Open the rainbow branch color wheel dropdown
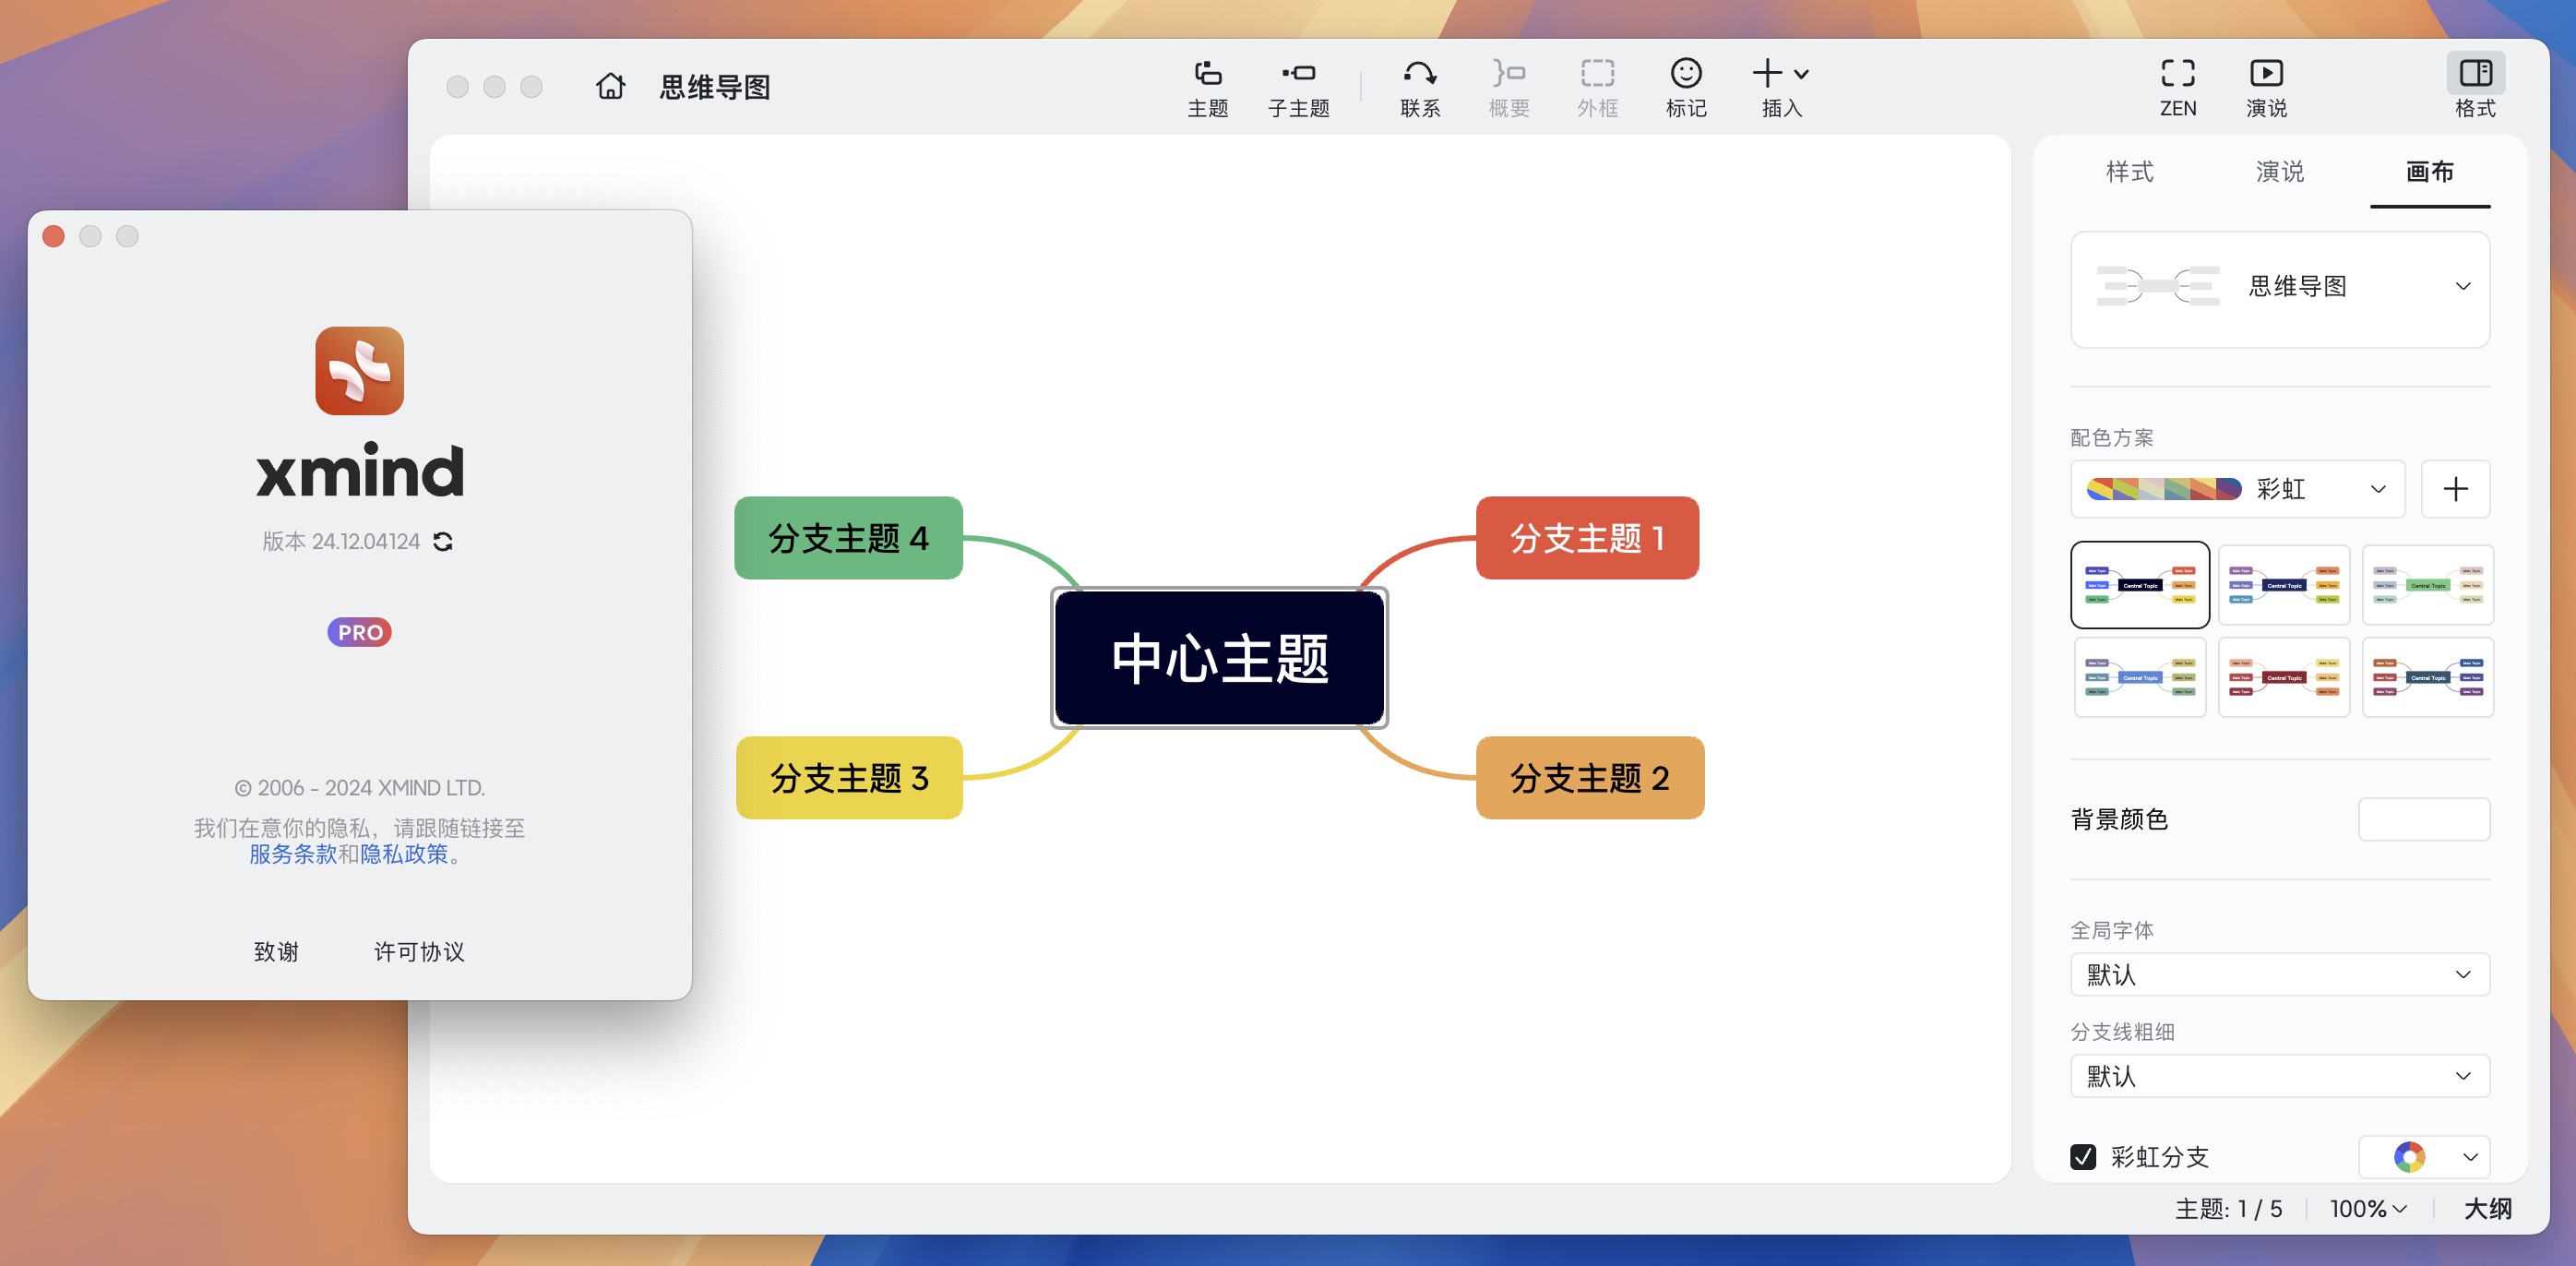Viewport: 2576px width, 1266px height. tap(2423, 1157)
